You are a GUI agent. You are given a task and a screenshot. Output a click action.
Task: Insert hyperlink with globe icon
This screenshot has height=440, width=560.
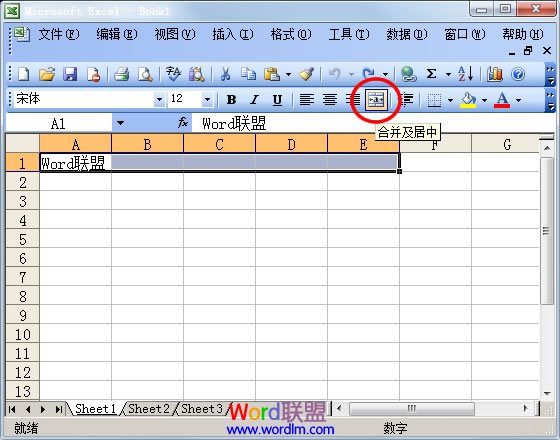coord(409,74)
